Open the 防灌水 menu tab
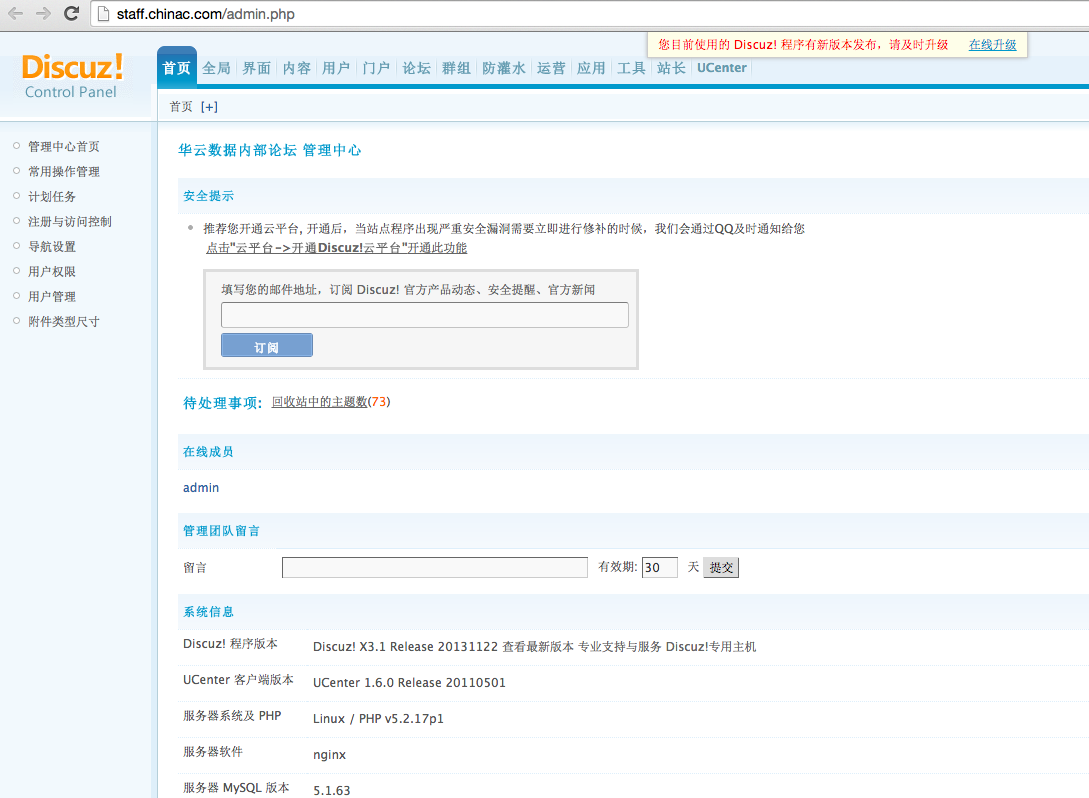 pyautogui.click(x=504, y=68)
